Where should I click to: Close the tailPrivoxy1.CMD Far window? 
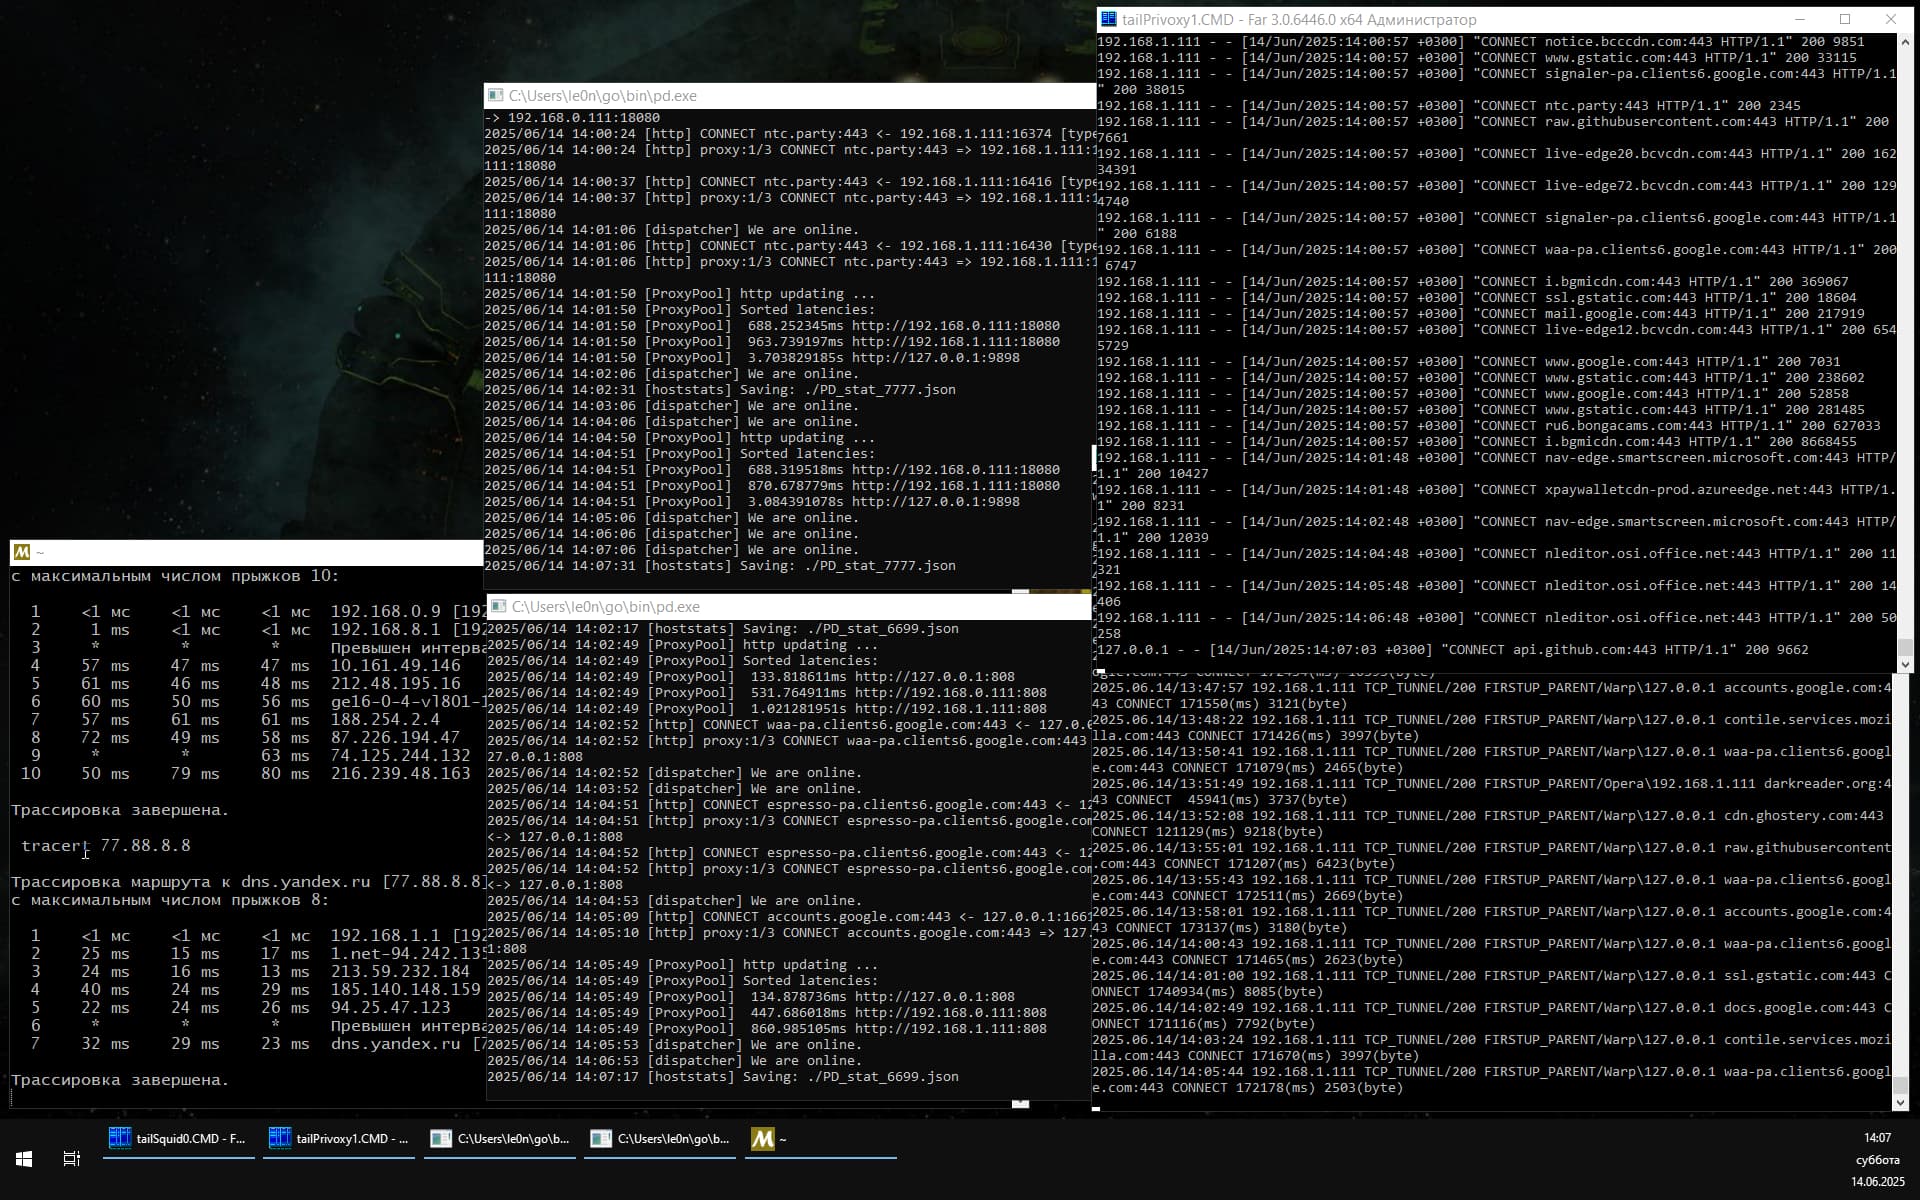[1891, 19]
